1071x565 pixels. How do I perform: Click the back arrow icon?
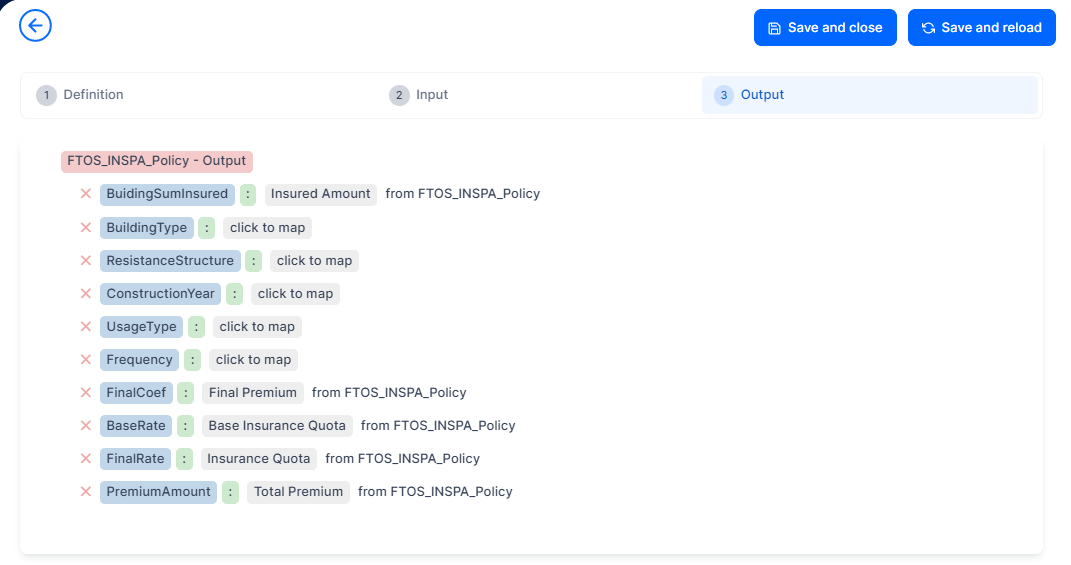tap(35, 26)
